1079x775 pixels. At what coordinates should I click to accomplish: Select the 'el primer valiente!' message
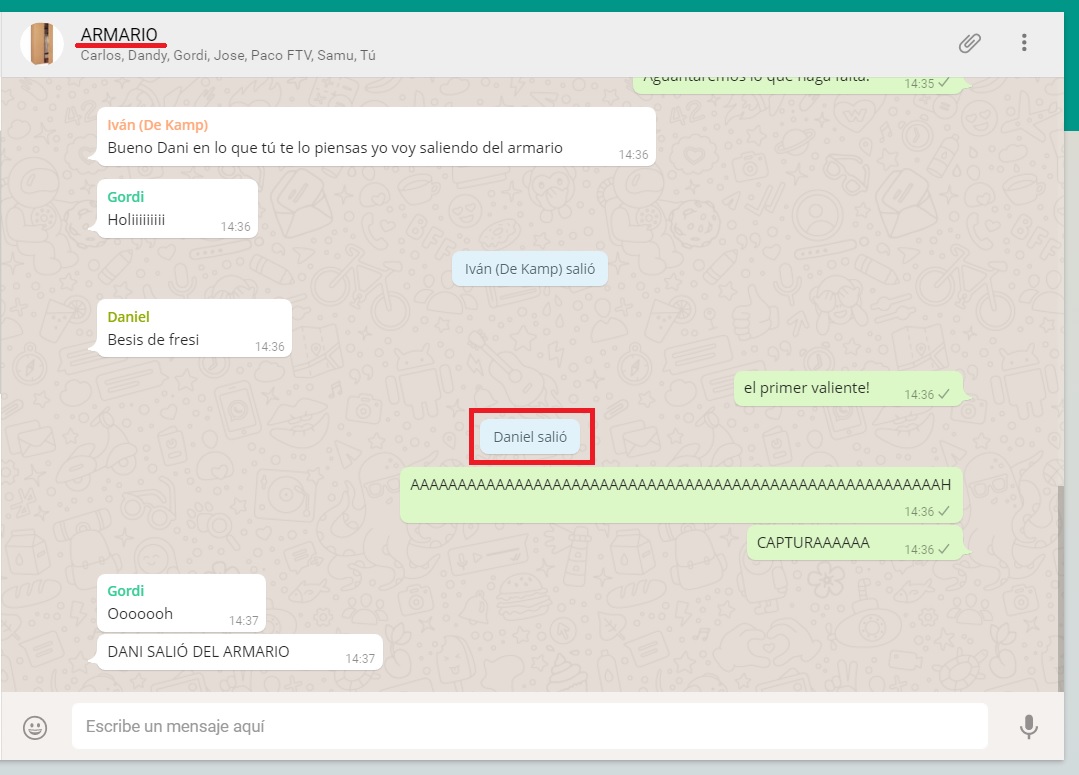pyautogui.click(x=806, y=388)
